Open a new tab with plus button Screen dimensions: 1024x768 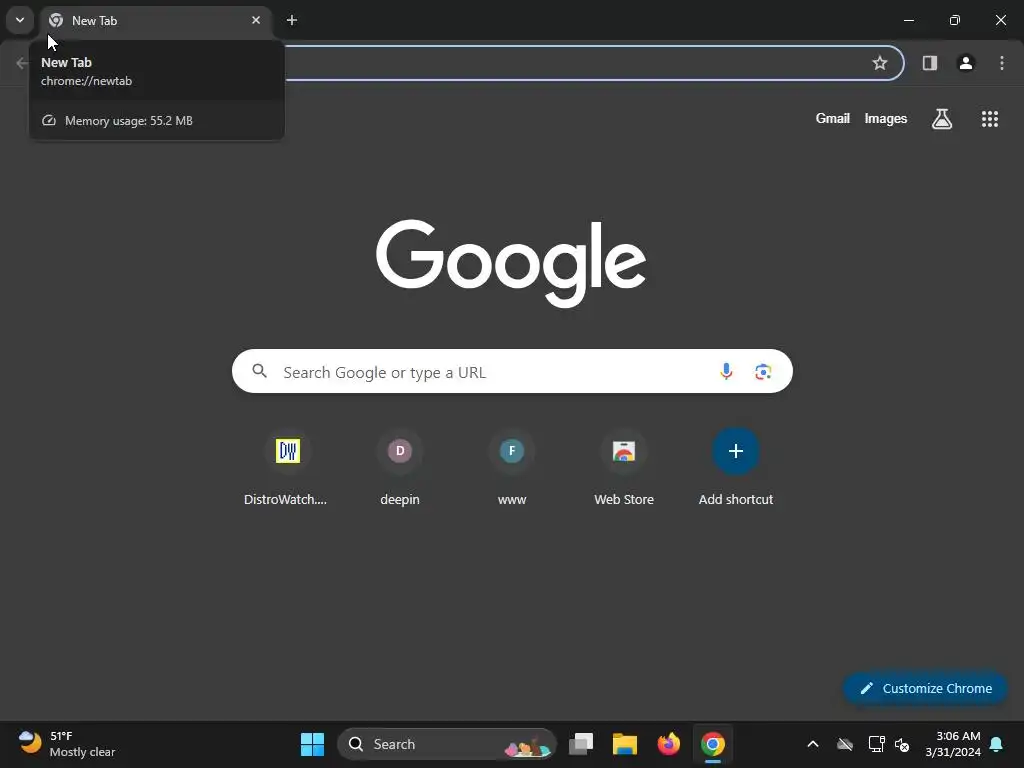click(x=292, y=20)
